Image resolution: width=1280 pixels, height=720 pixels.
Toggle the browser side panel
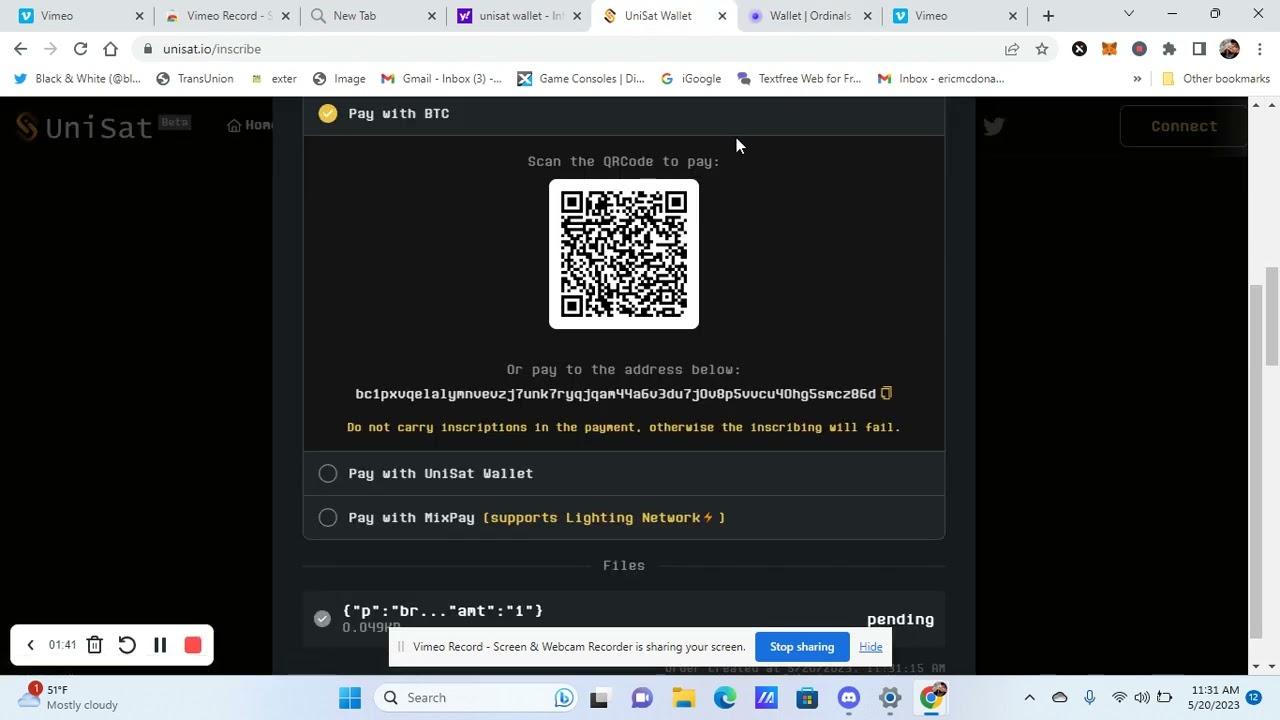click(1199, 49)
